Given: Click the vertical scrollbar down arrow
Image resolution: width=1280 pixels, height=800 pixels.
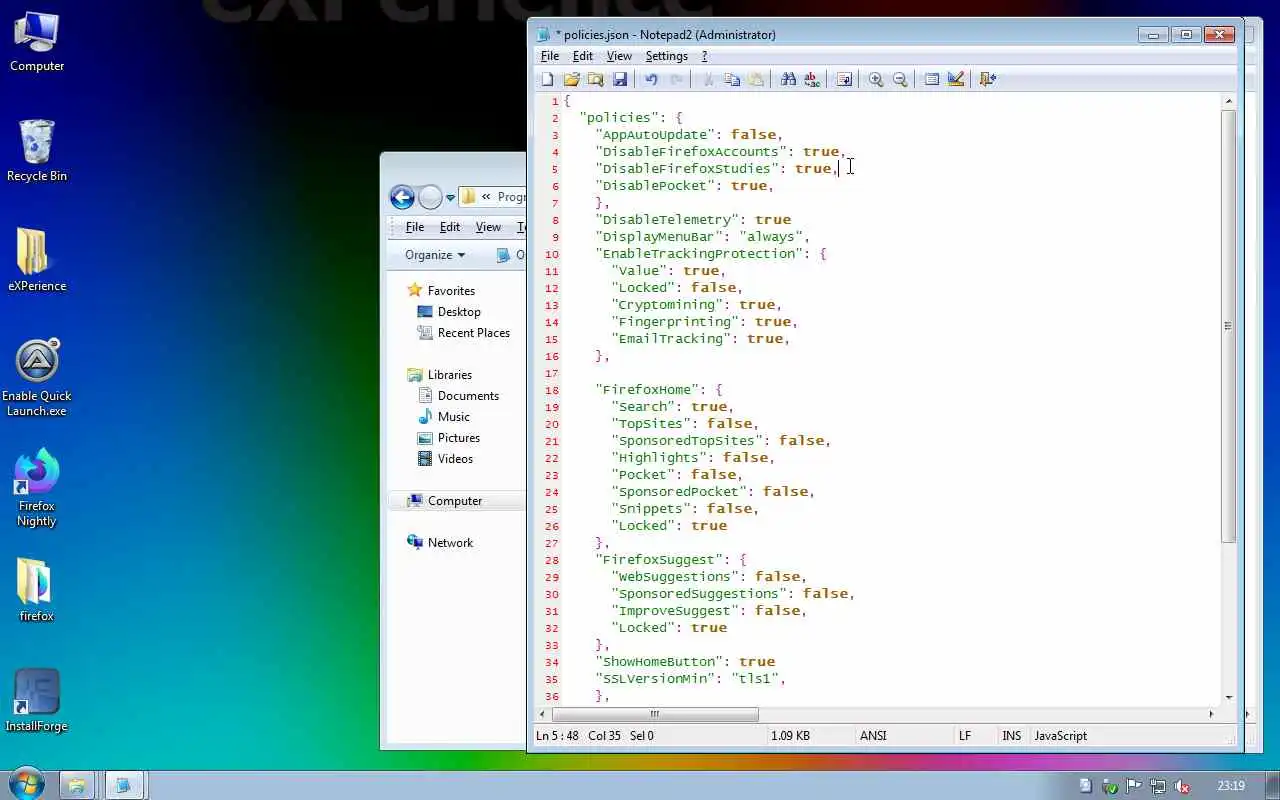Looking at the screenshot, I should pyautogui.click(x=1228, y=698).
